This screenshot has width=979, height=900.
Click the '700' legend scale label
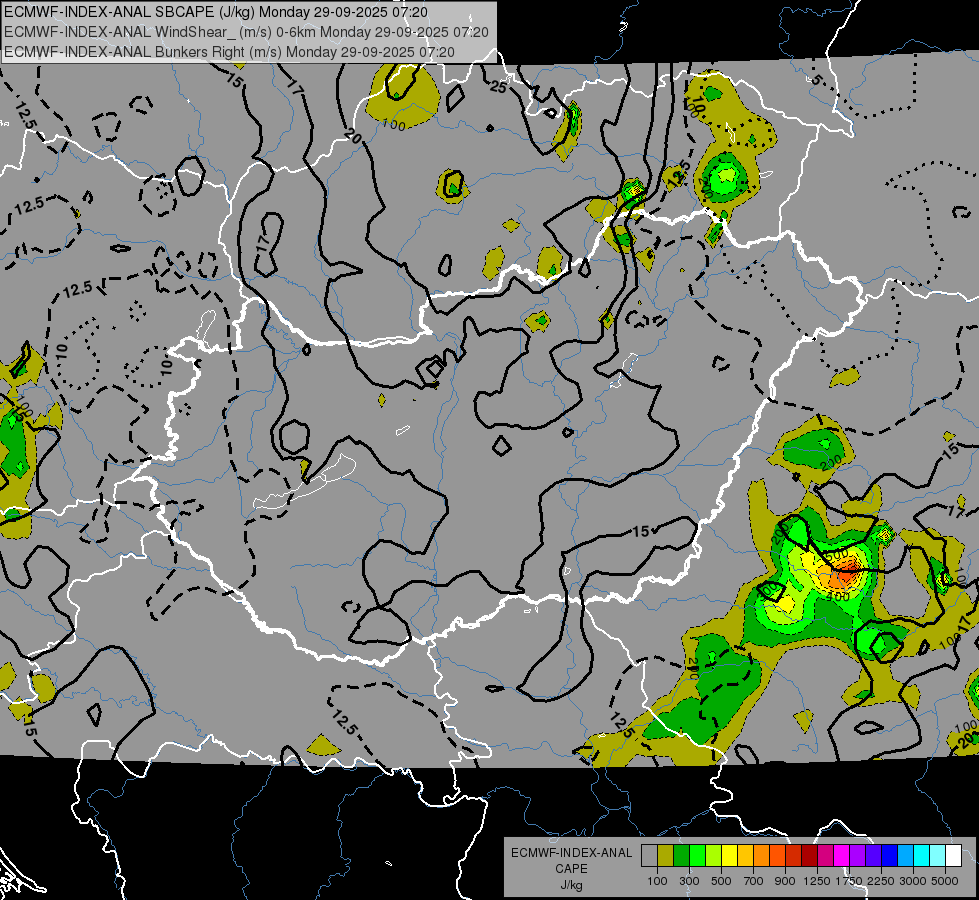click(754, 881)
